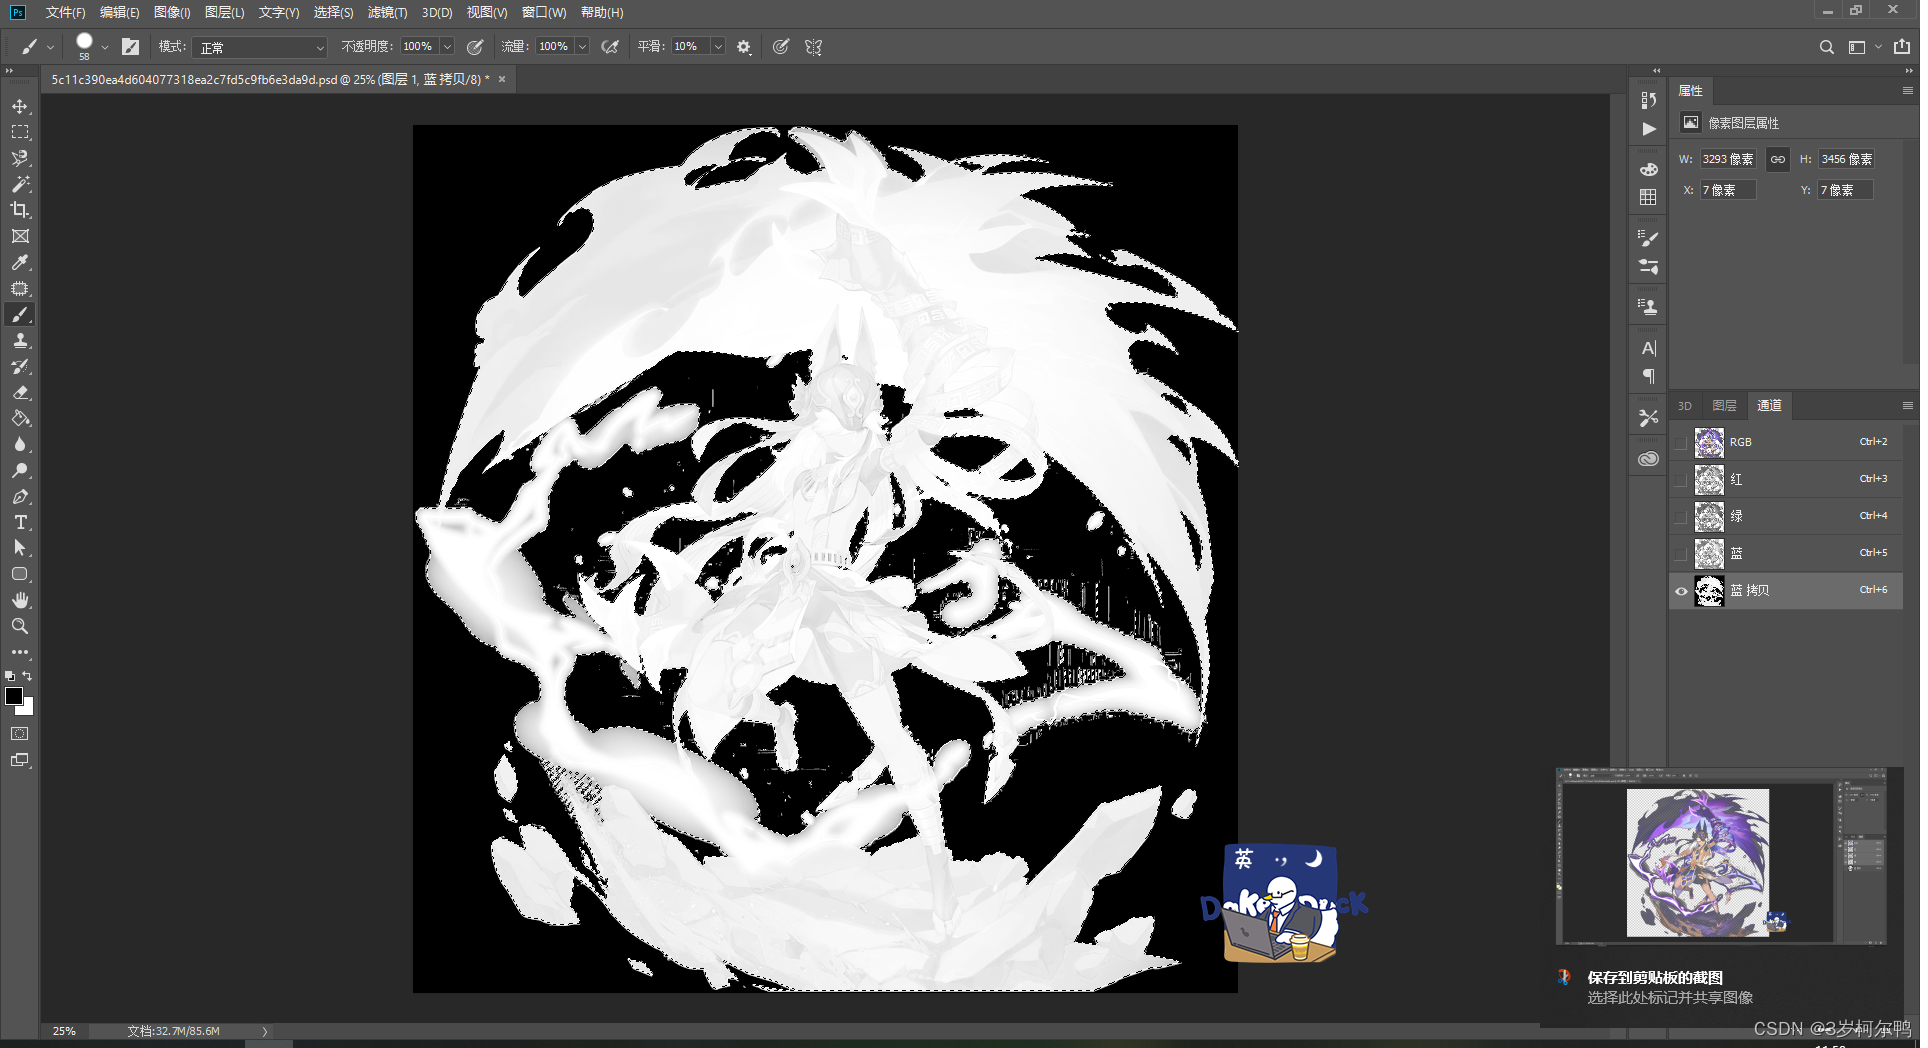Screen dimensions: 1928x1048
Task: Show the 蓝 channel visibility
Action: (1681, 553)
